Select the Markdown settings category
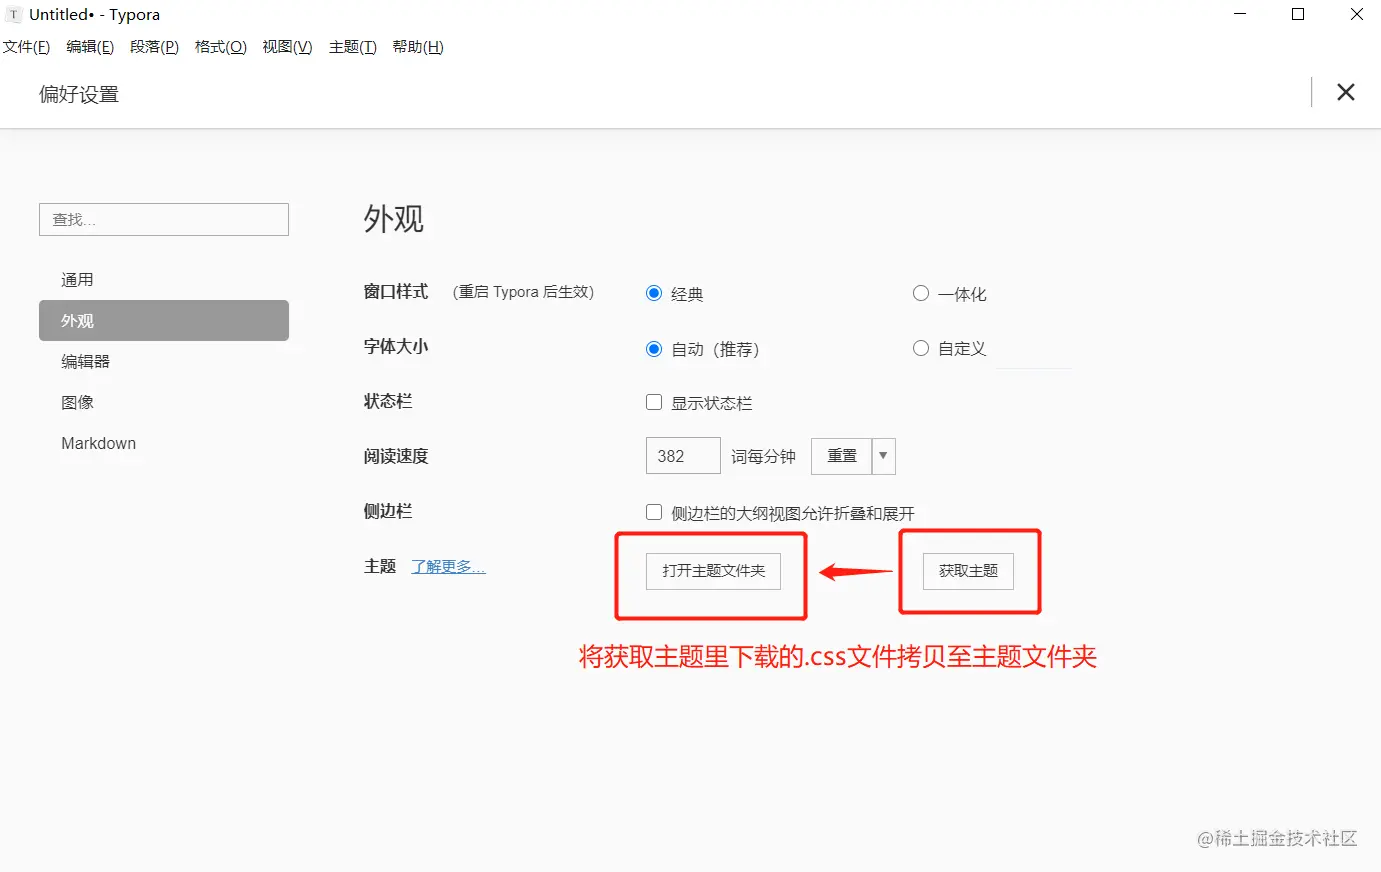1381x872 pixels. pyautogui.click(x=164, y=444)
